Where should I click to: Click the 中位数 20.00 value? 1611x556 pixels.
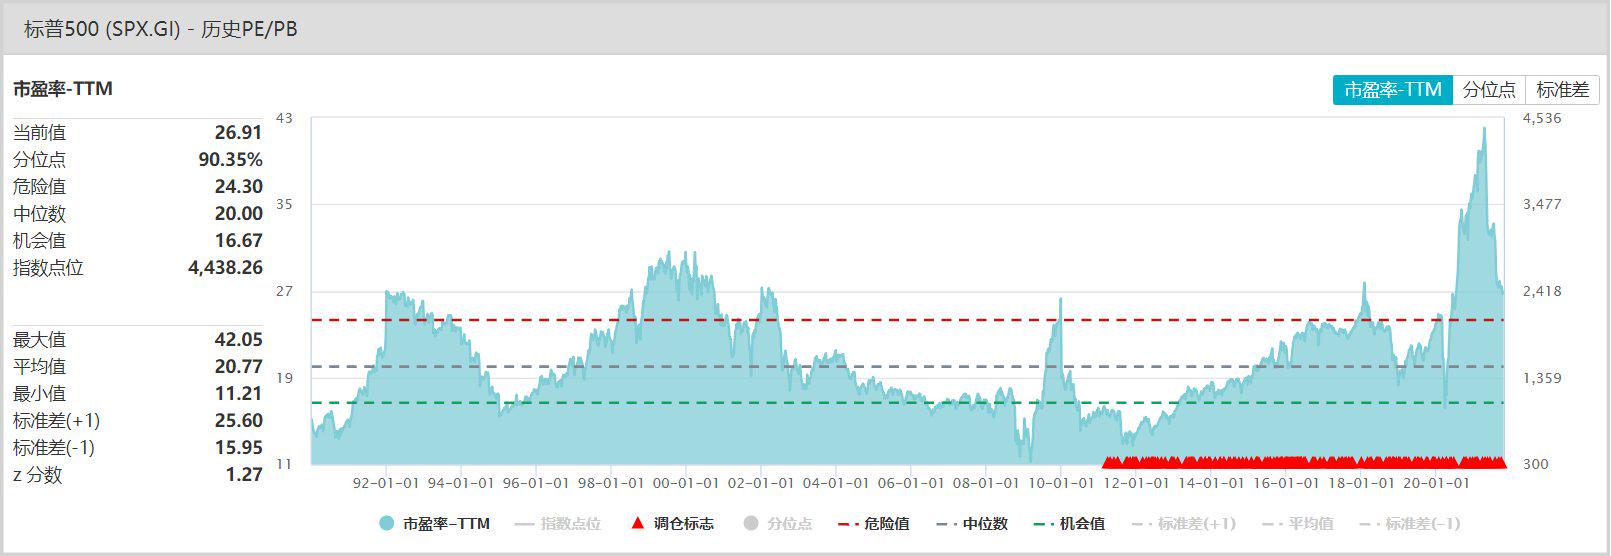click(238, 213)
